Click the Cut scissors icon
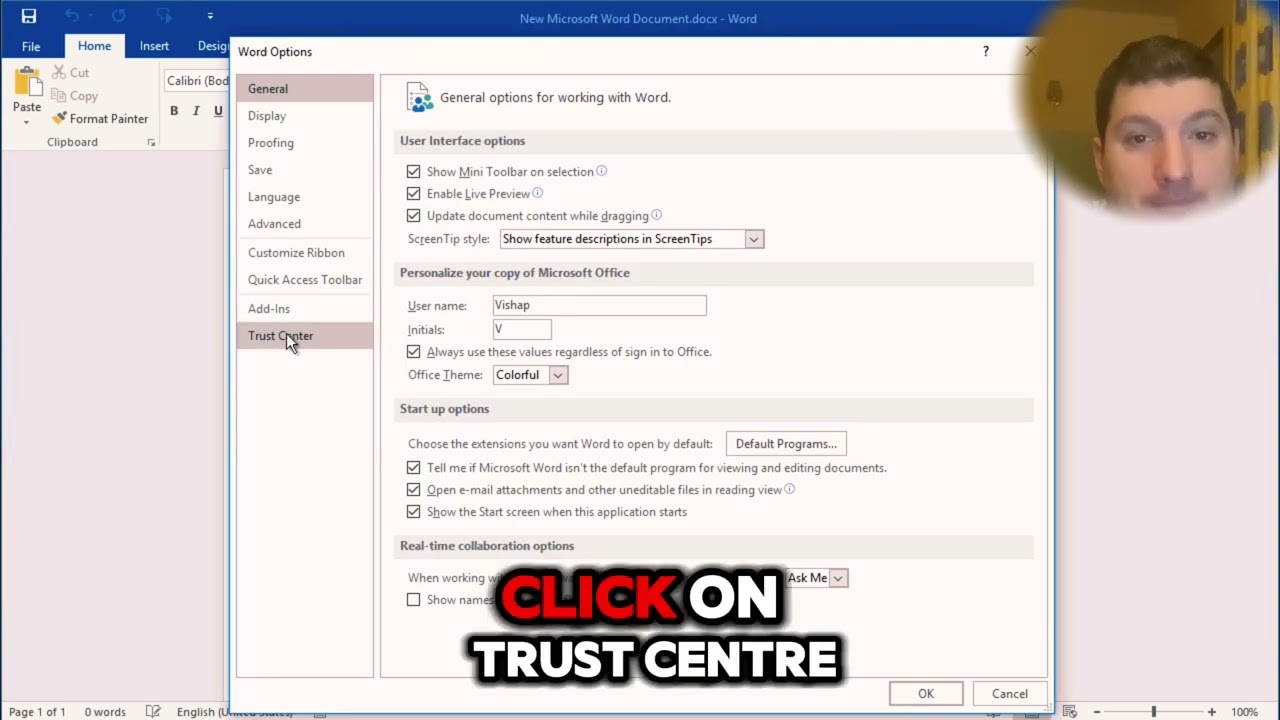 59,72
